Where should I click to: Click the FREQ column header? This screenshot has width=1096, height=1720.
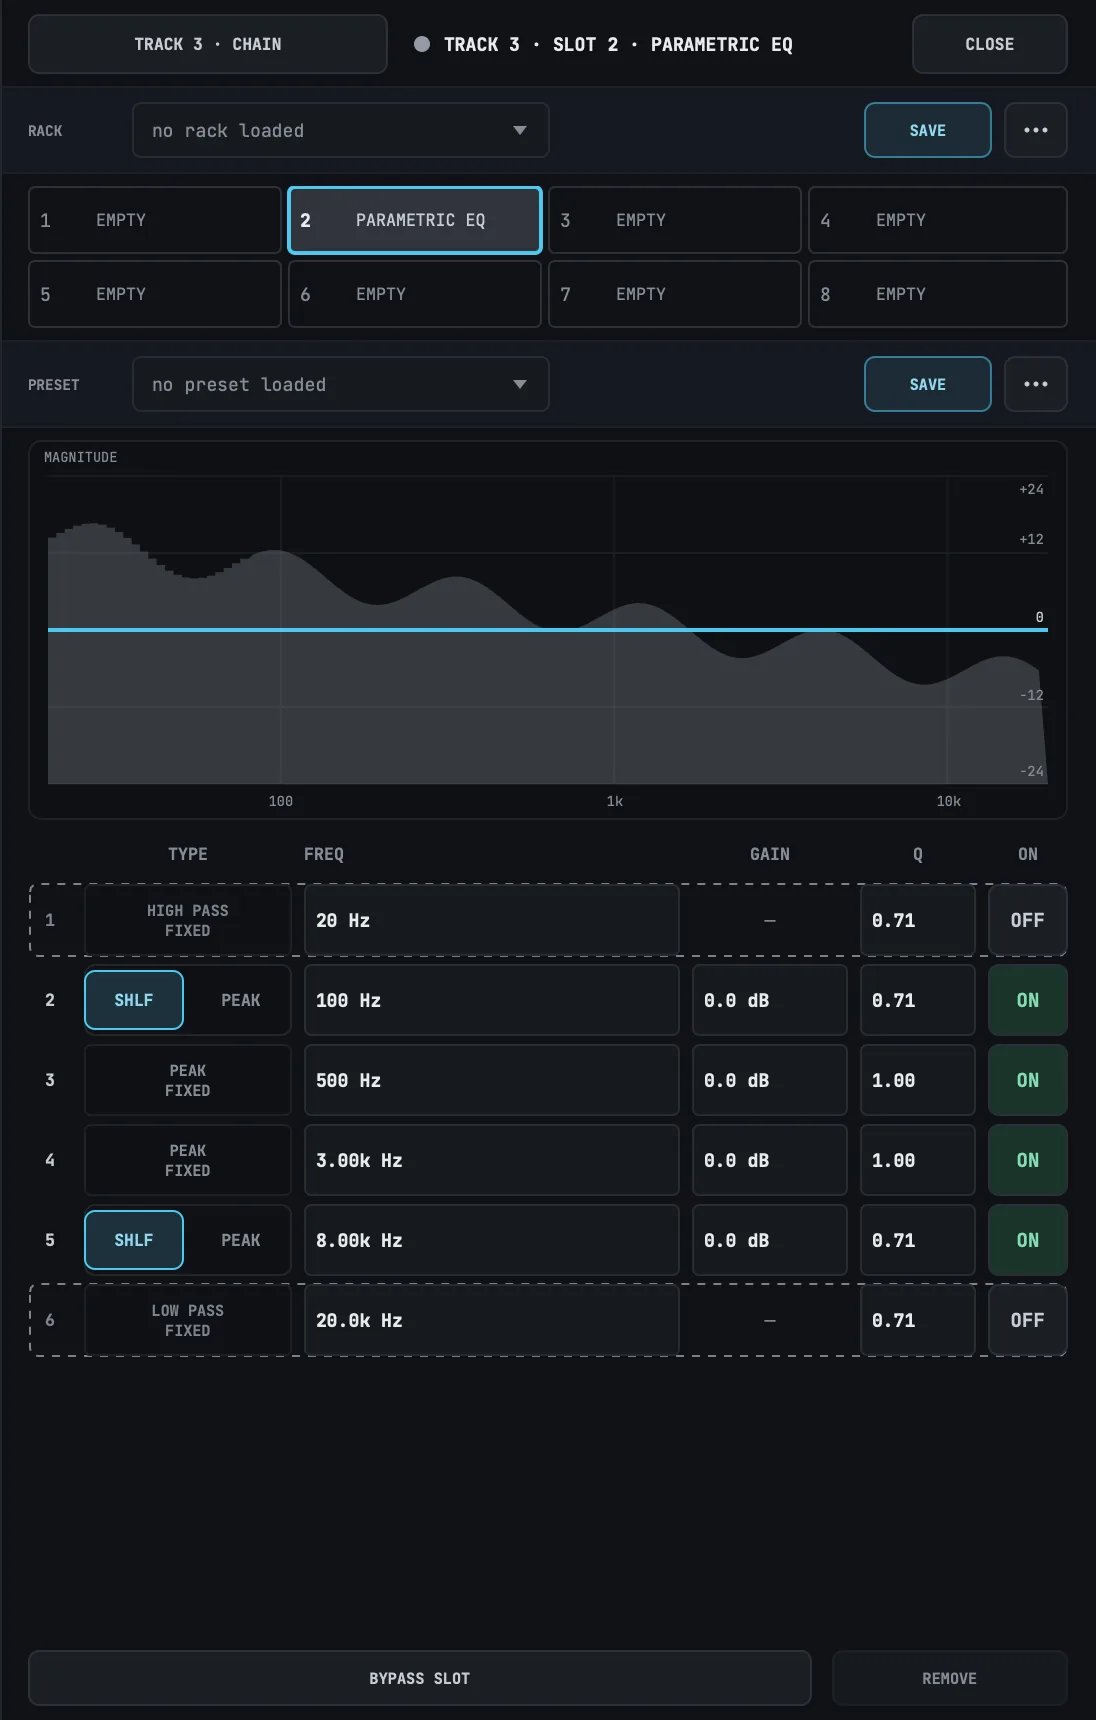[x=324, y=854]
